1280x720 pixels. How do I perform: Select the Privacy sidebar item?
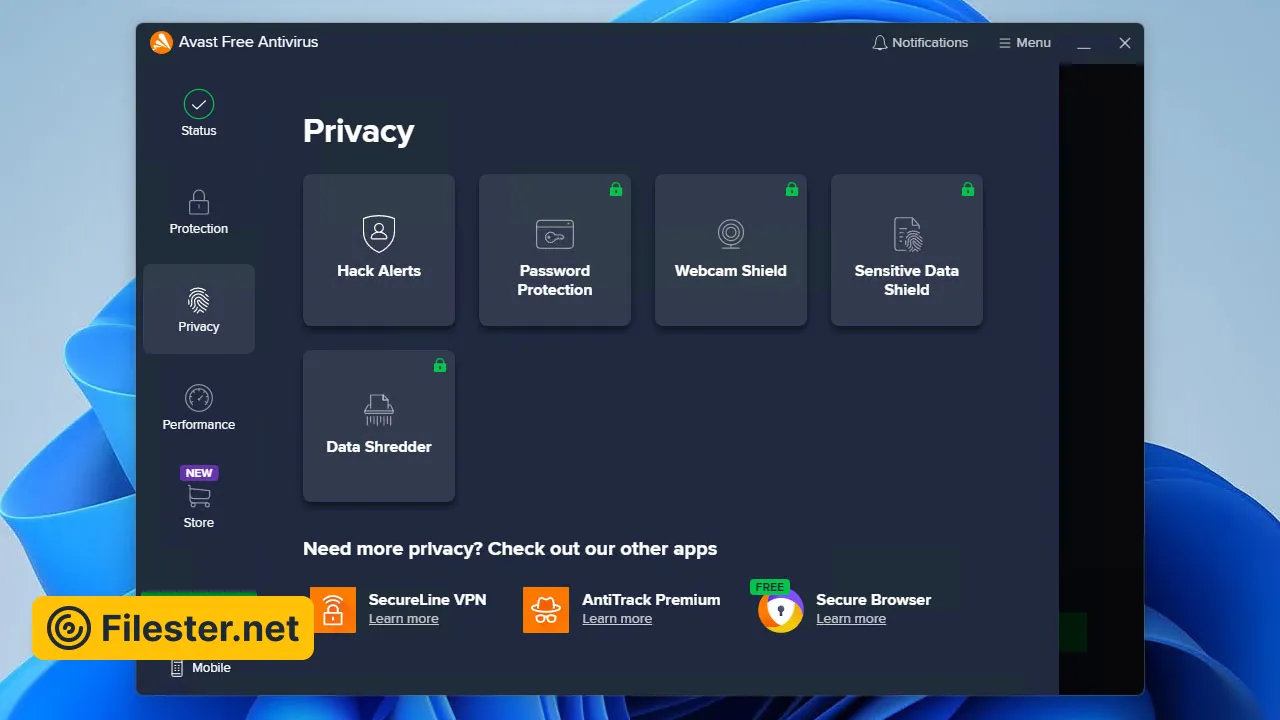pos(199,309)
